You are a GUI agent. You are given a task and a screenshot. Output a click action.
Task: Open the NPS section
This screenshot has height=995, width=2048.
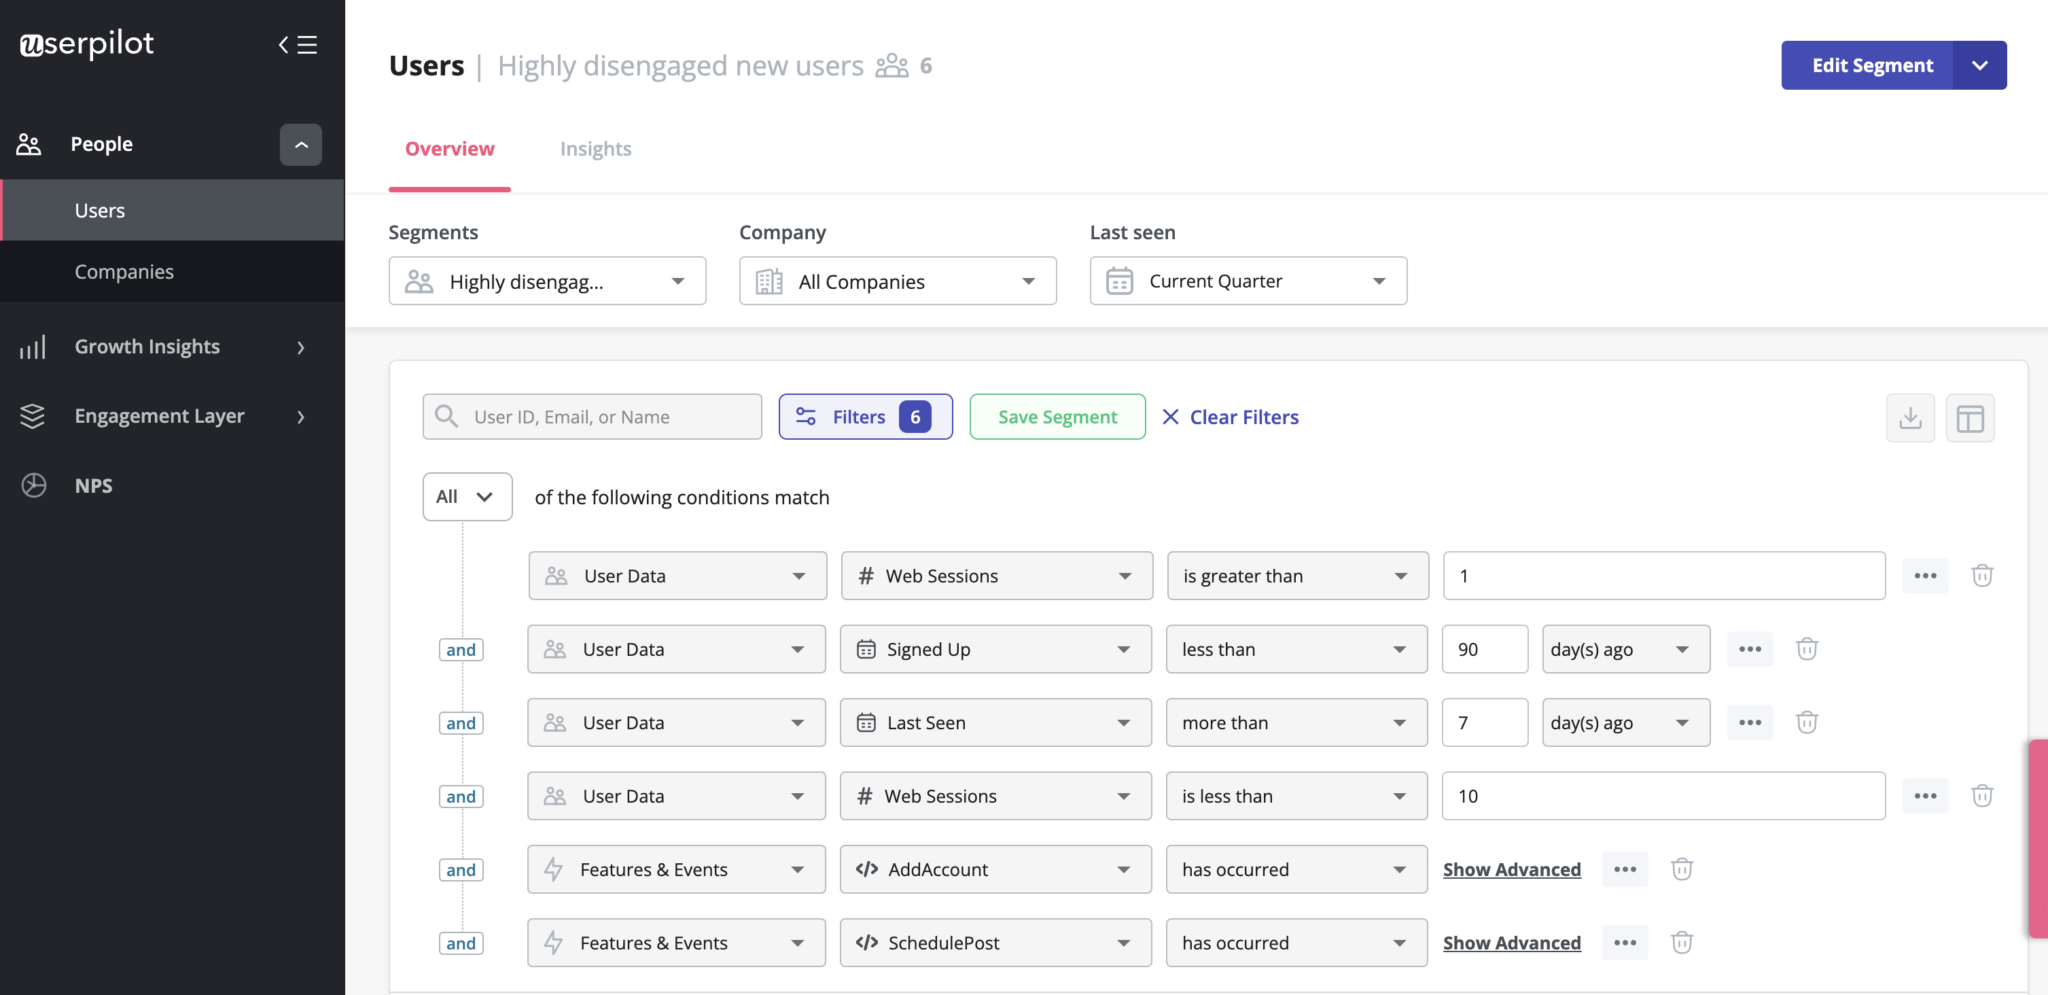33,485
